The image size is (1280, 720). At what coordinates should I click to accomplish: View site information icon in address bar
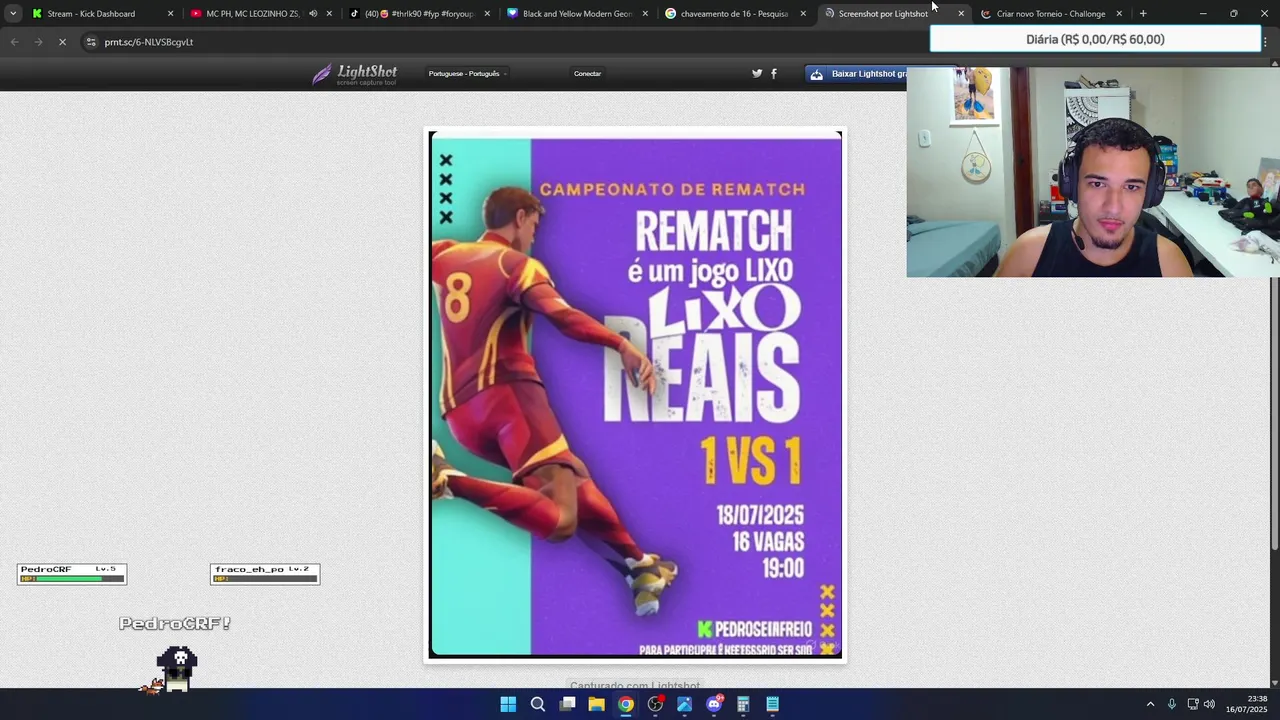91,42
